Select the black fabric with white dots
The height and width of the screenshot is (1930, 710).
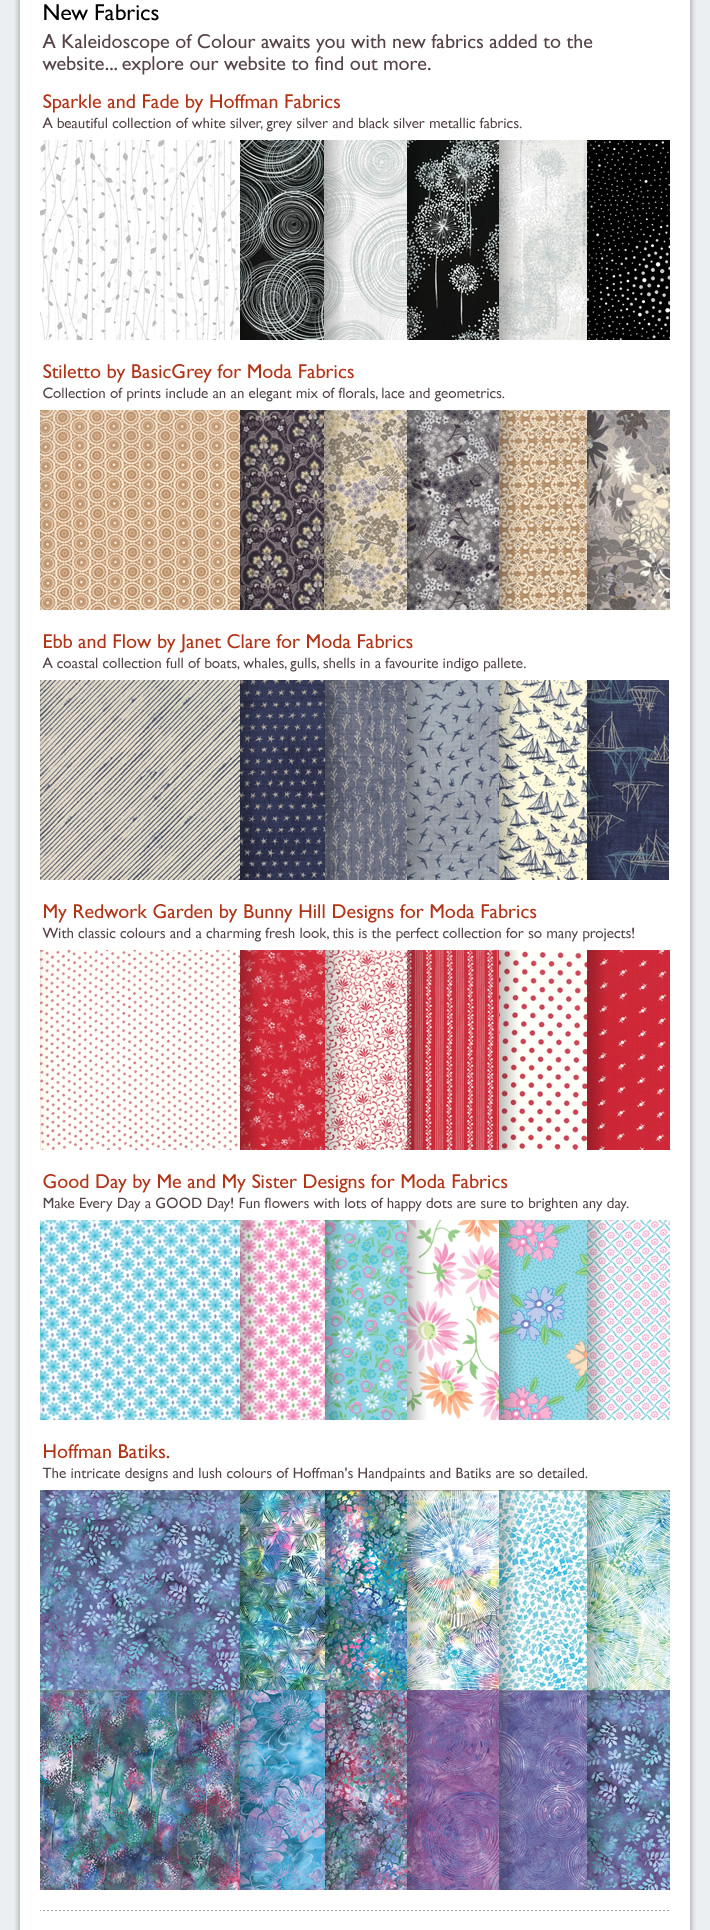[628, 240]
